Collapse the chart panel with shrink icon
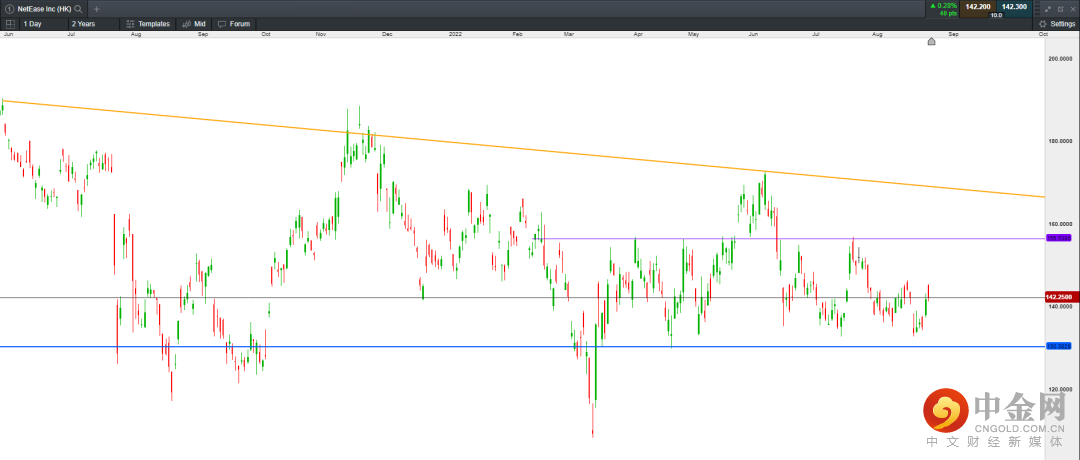Image resolution: width=1080 pixels, height=460 pixels. tap(1048, 9)
